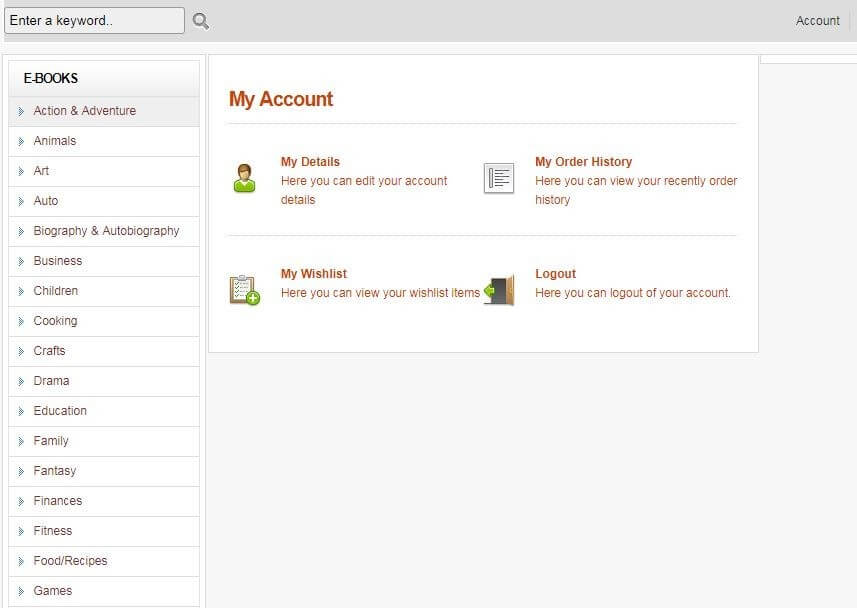The image size is (857, 608).
Task: Click 'Here you can logout of your account.'
Action: [x=633, y=293]
